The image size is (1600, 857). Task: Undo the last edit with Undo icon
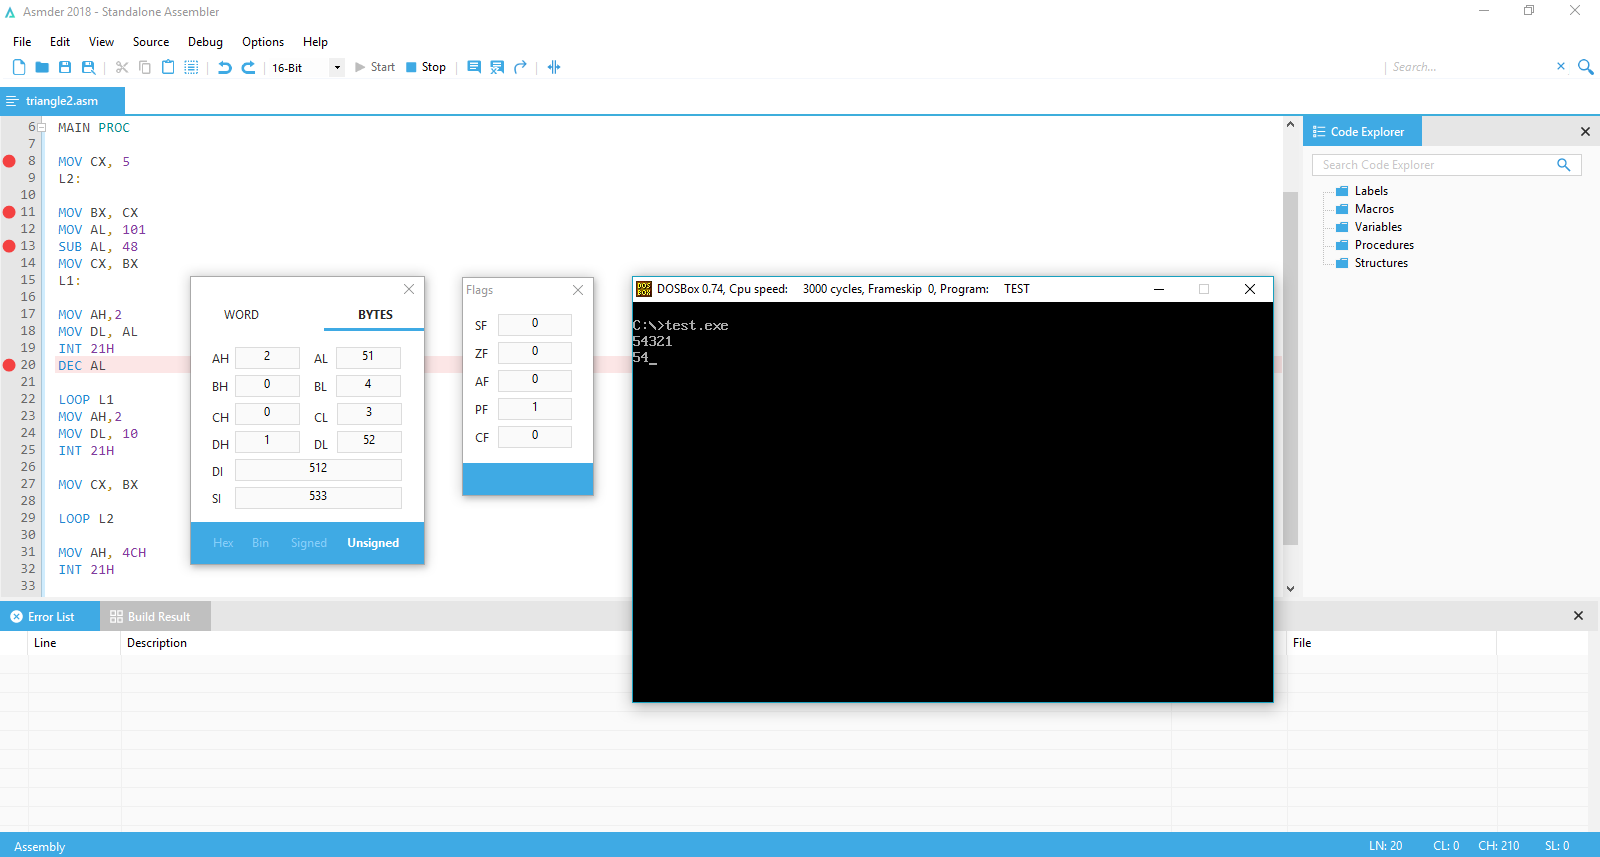click(225, 67)
